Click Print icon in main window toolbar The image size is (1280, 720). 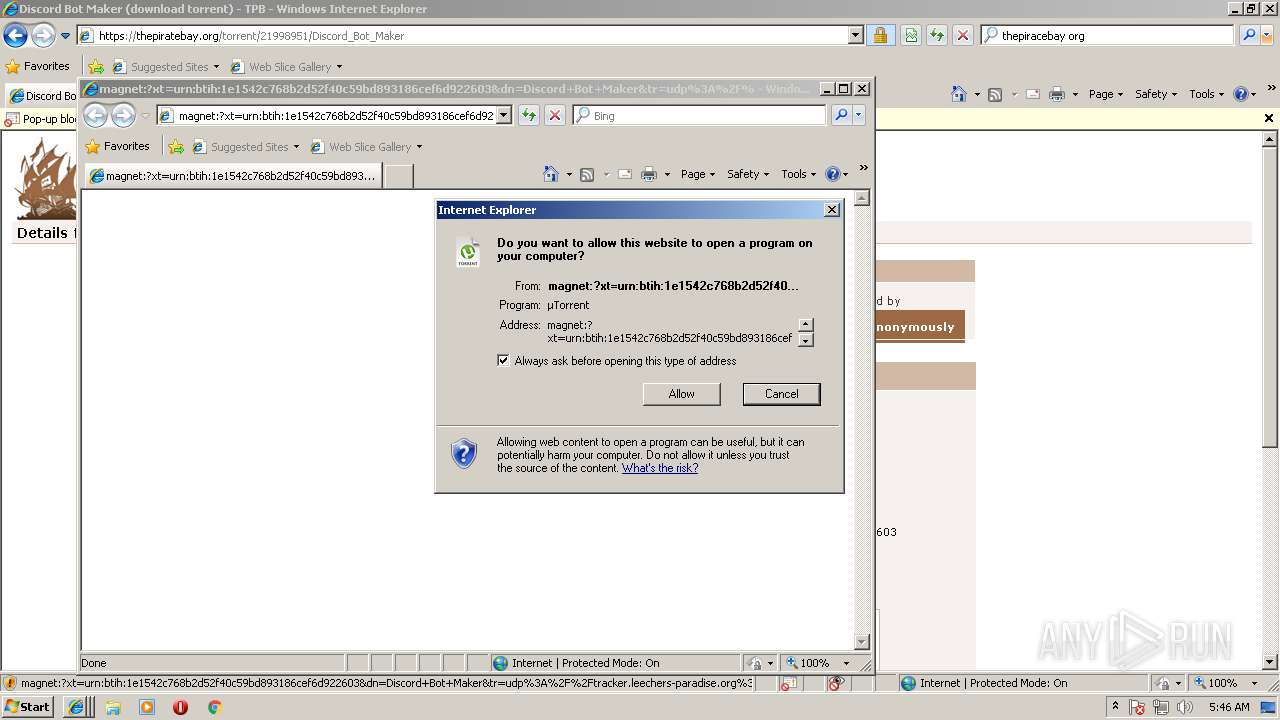1057,94
